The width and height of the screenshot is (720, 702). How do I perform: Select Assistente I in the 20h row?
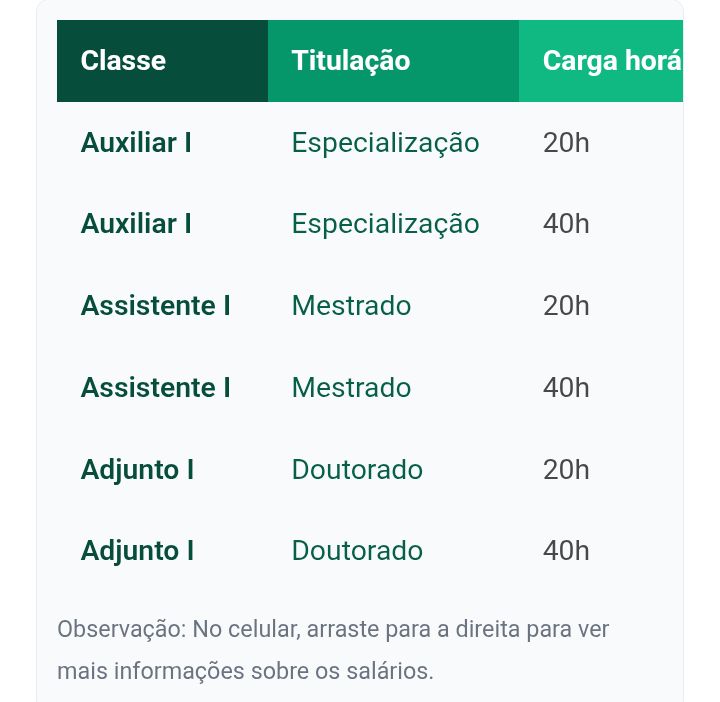point(155,306)
